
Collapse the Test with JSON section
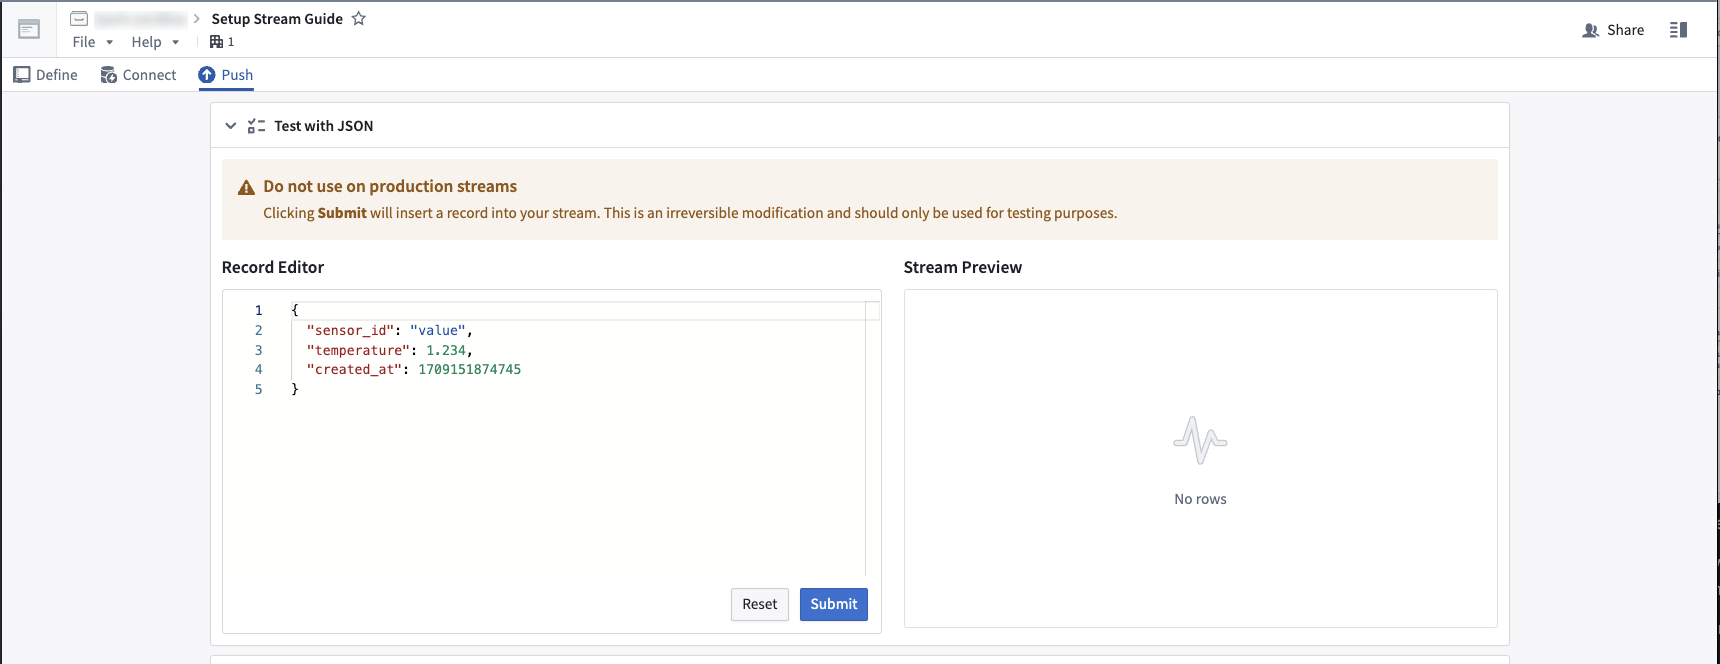(x=231, y=126)
